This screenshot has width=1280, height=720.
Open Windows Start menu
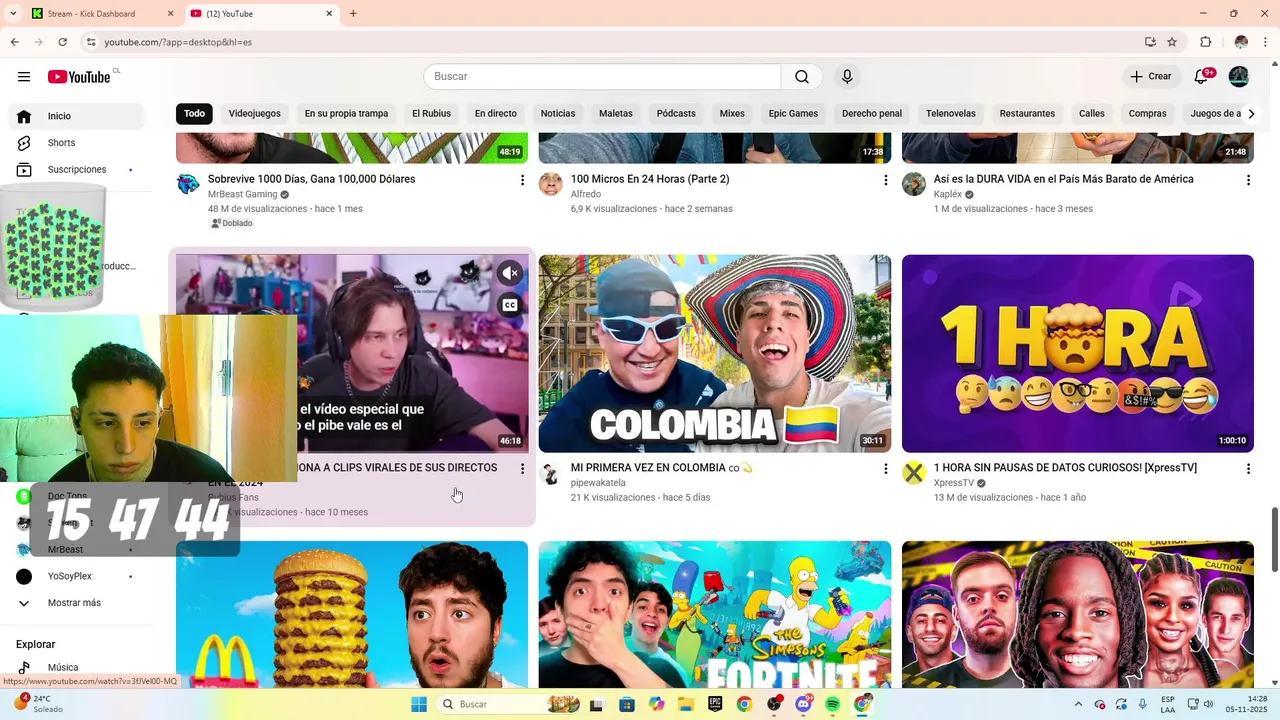tap(419, 704)
